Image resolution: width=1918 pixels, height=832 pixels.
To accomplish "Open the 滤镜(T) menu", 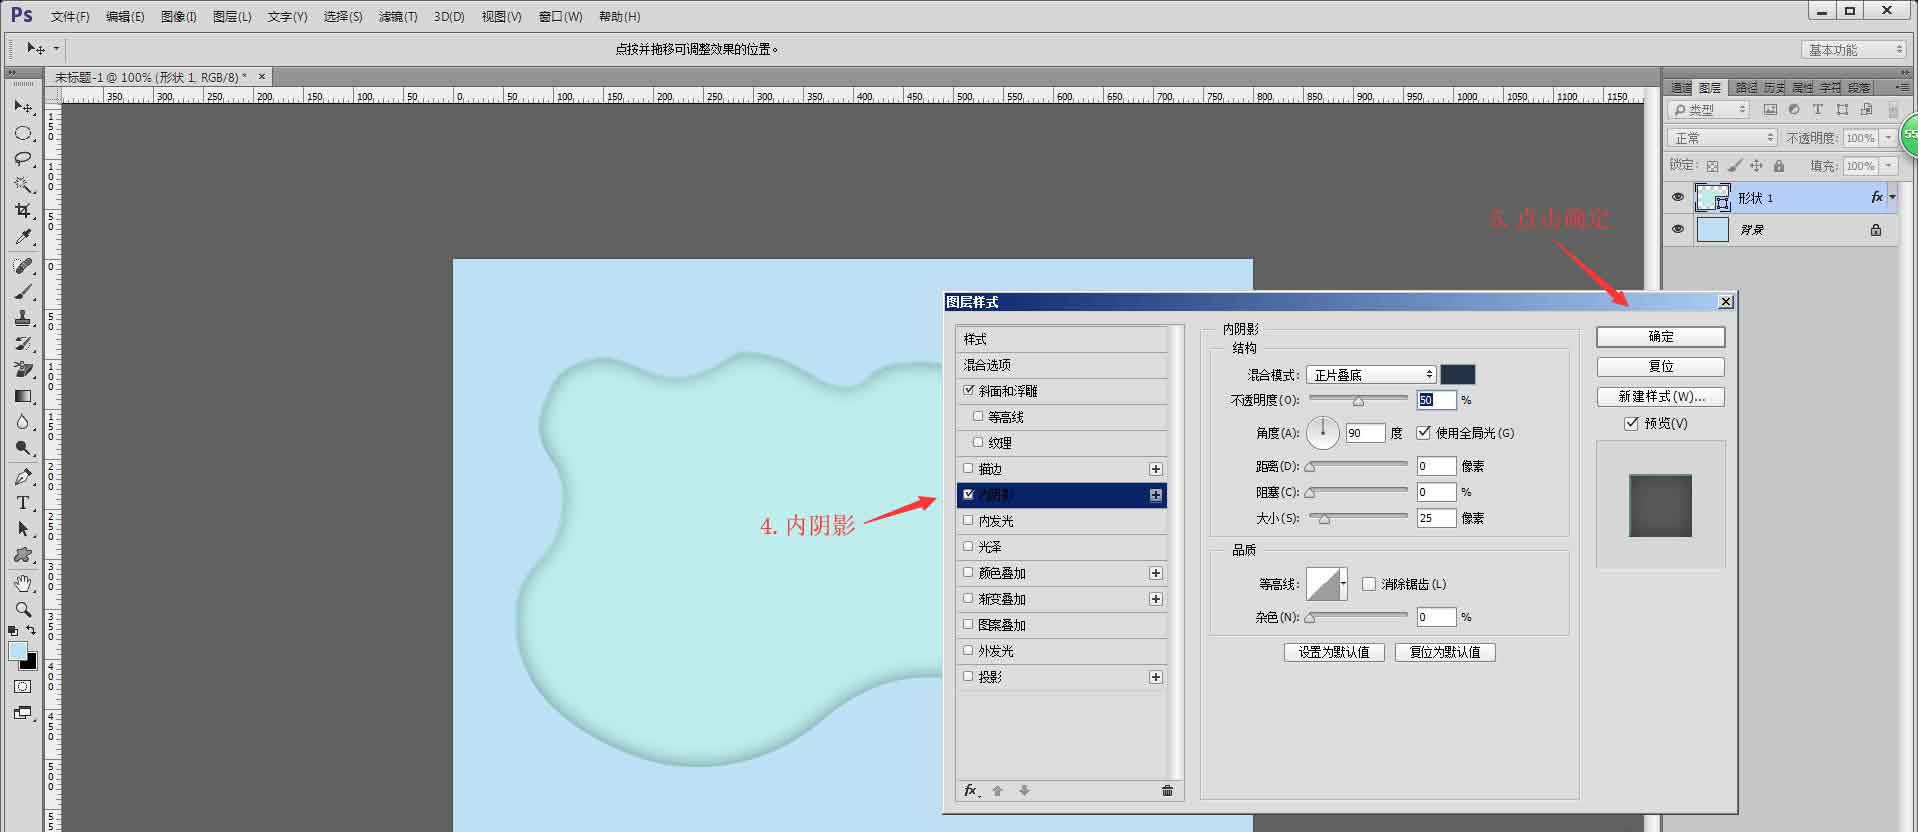I will 398,17.
